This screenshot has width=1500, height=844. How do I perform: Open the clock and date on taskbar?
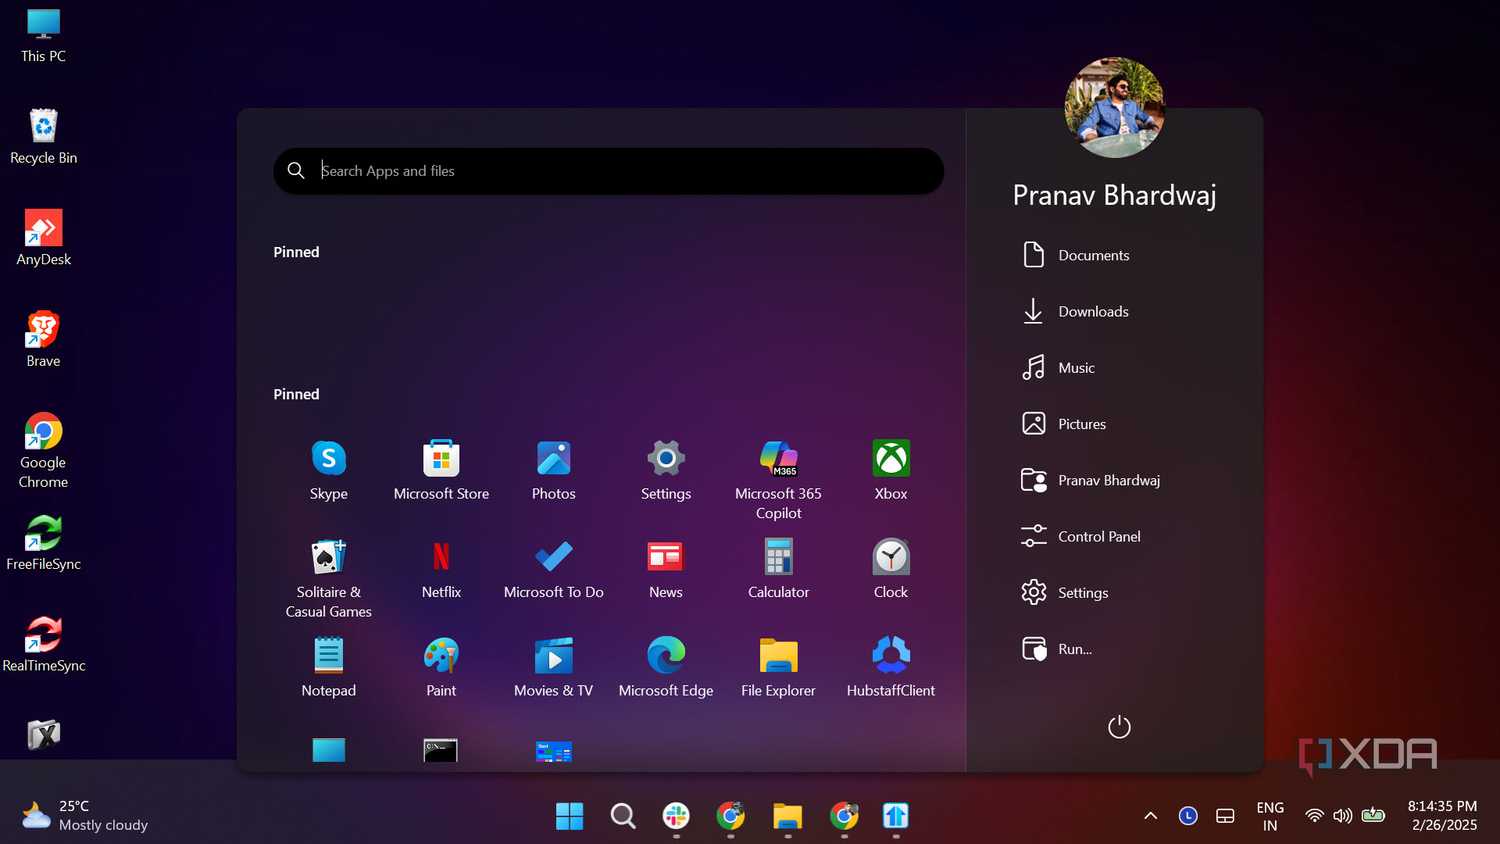coord(1442,815)
